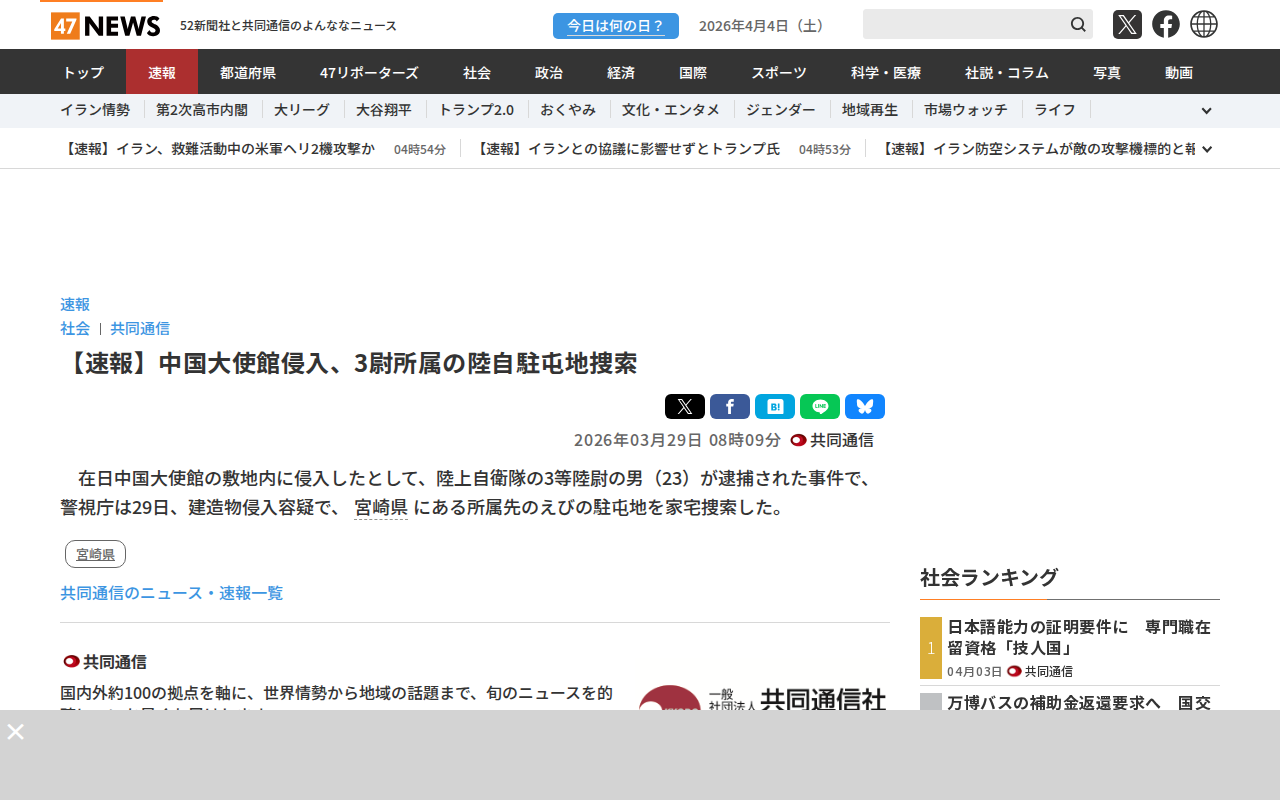Viewport: 1280px width, 800px height.
Task: Click the article date 2026年03月29日 08時09分
Action: tap(677, 440)
